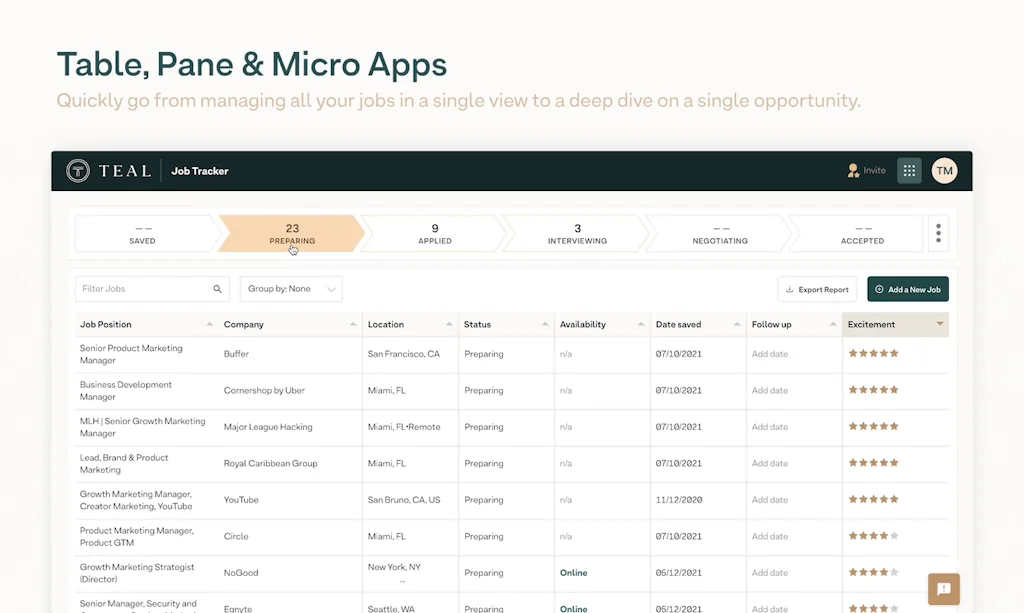This screenshot has height=613, width=1024.
Task: Click the download icon on Export Report
Action: click(x=791, y=289)
